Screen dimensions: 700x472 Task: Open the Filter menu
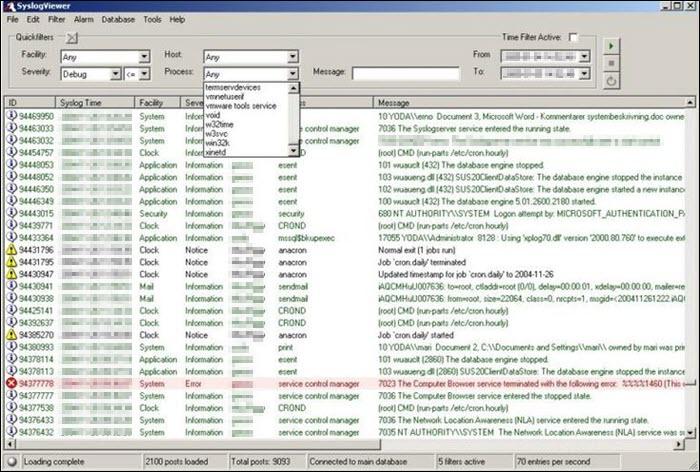pyautogui.click(x=56, y=20)
